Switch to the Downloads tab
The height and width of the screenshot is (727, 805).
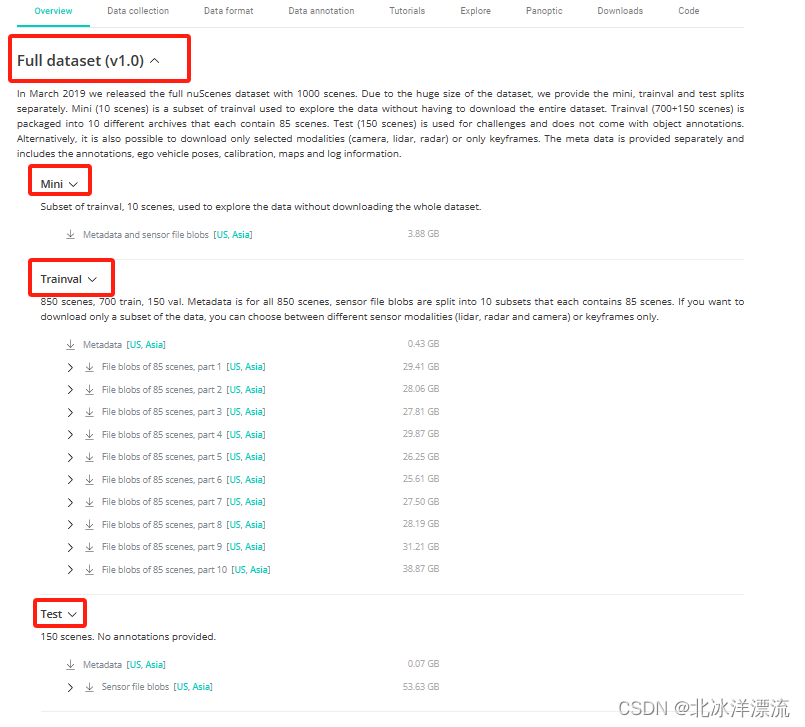click(x=620, y=11)
